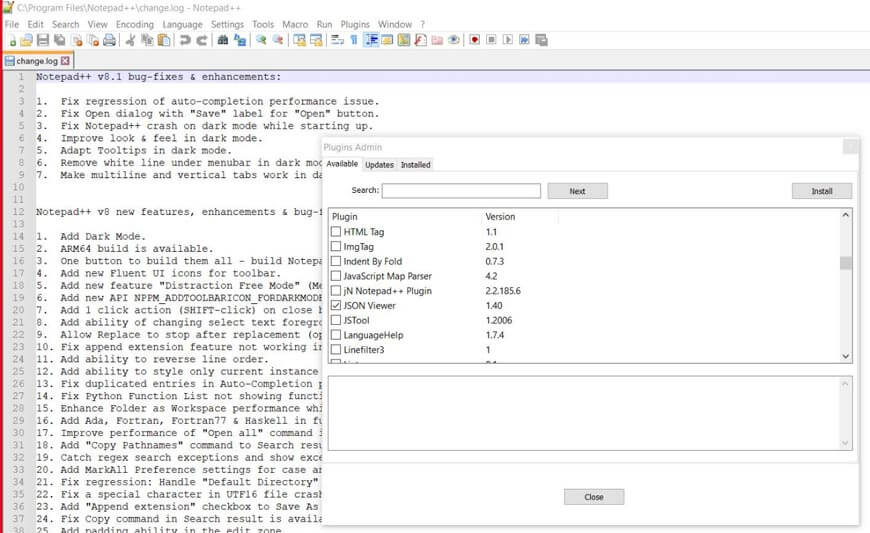Create a new file using toolbar icon
This screenshot has width=870, height=533.
12,40
